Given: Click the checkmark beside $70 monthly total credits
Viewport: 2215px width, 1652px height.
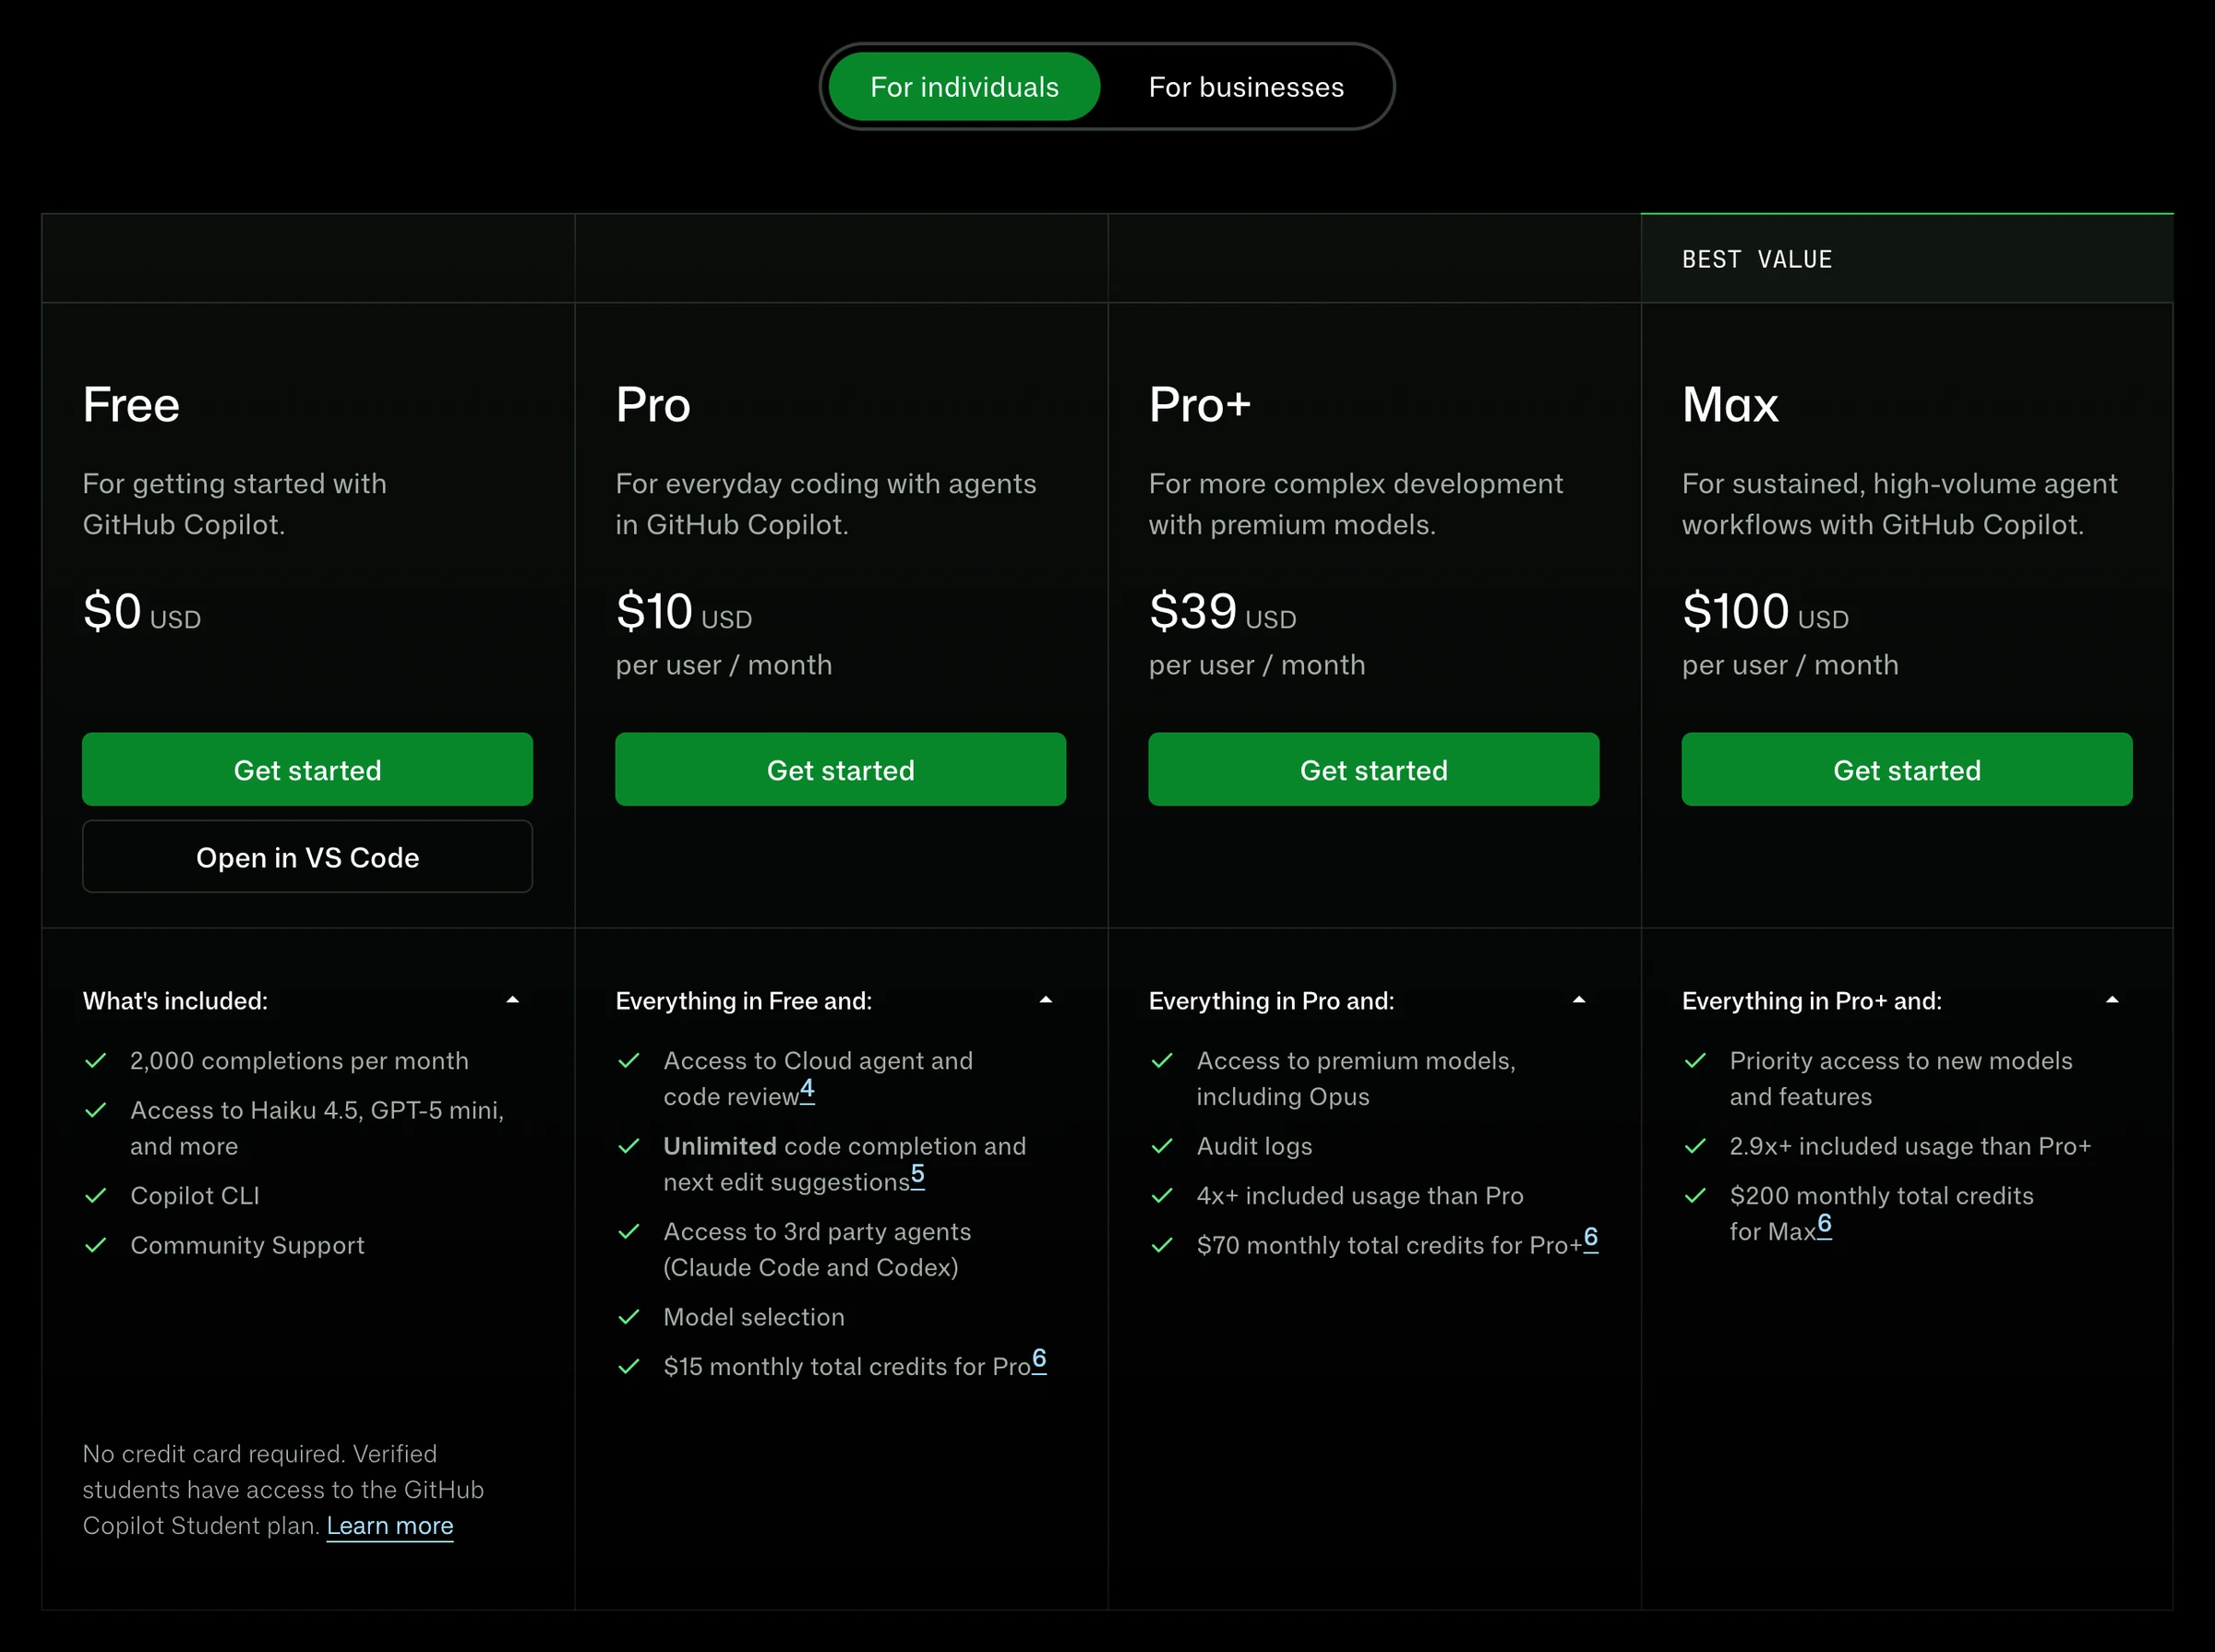Looking at the screenshot, I should point(1162,1245).
